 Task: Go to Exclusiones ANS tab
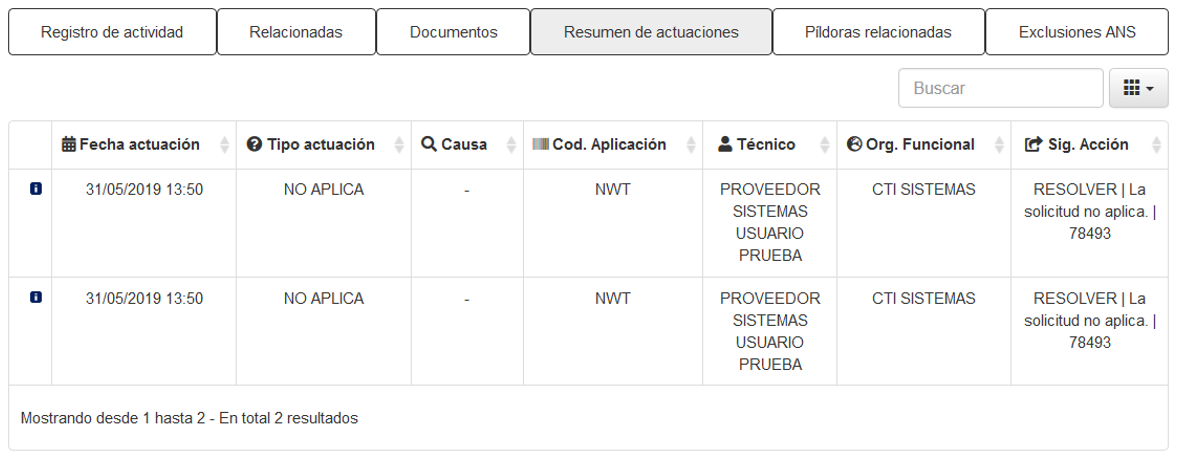(x=1077, y=32)
